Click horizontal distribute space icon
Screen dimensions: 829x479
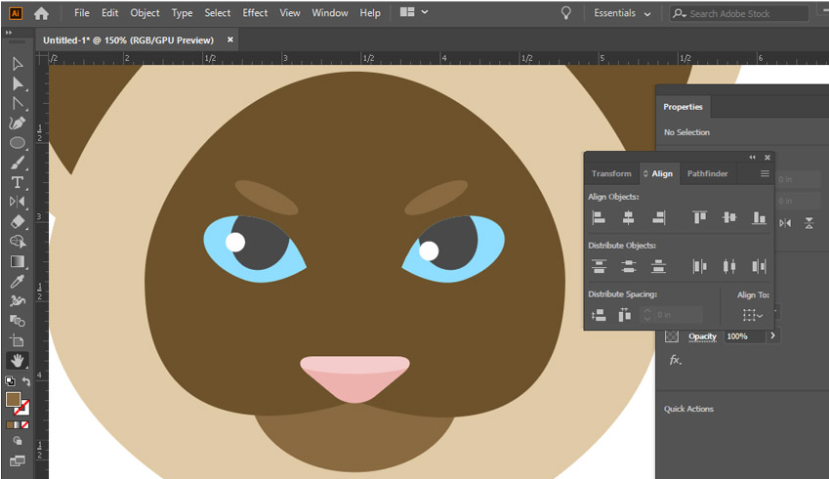(624, 315)
